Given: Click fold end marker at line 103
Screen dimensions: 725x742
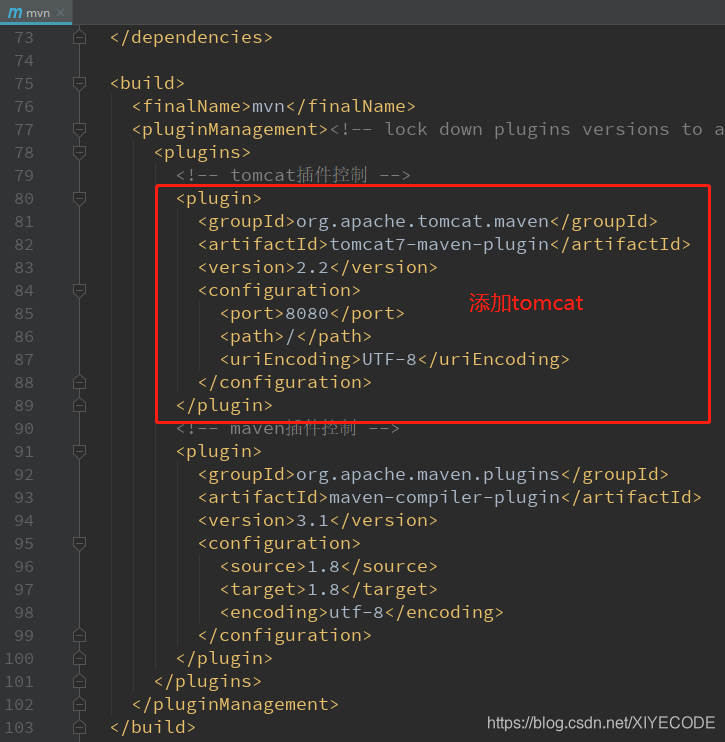Looking at the screenshot, I should (80, 727).
